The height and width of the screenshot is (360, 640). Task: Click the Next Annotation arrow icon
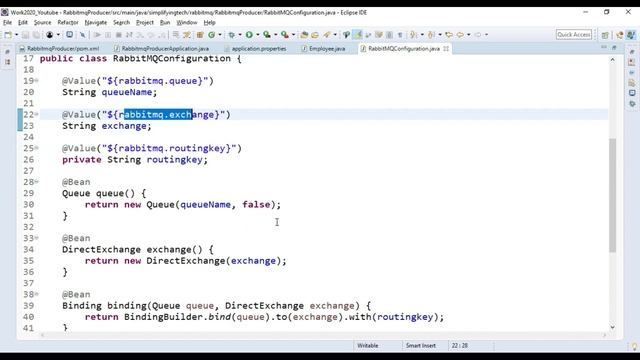[x=413, y=35]
